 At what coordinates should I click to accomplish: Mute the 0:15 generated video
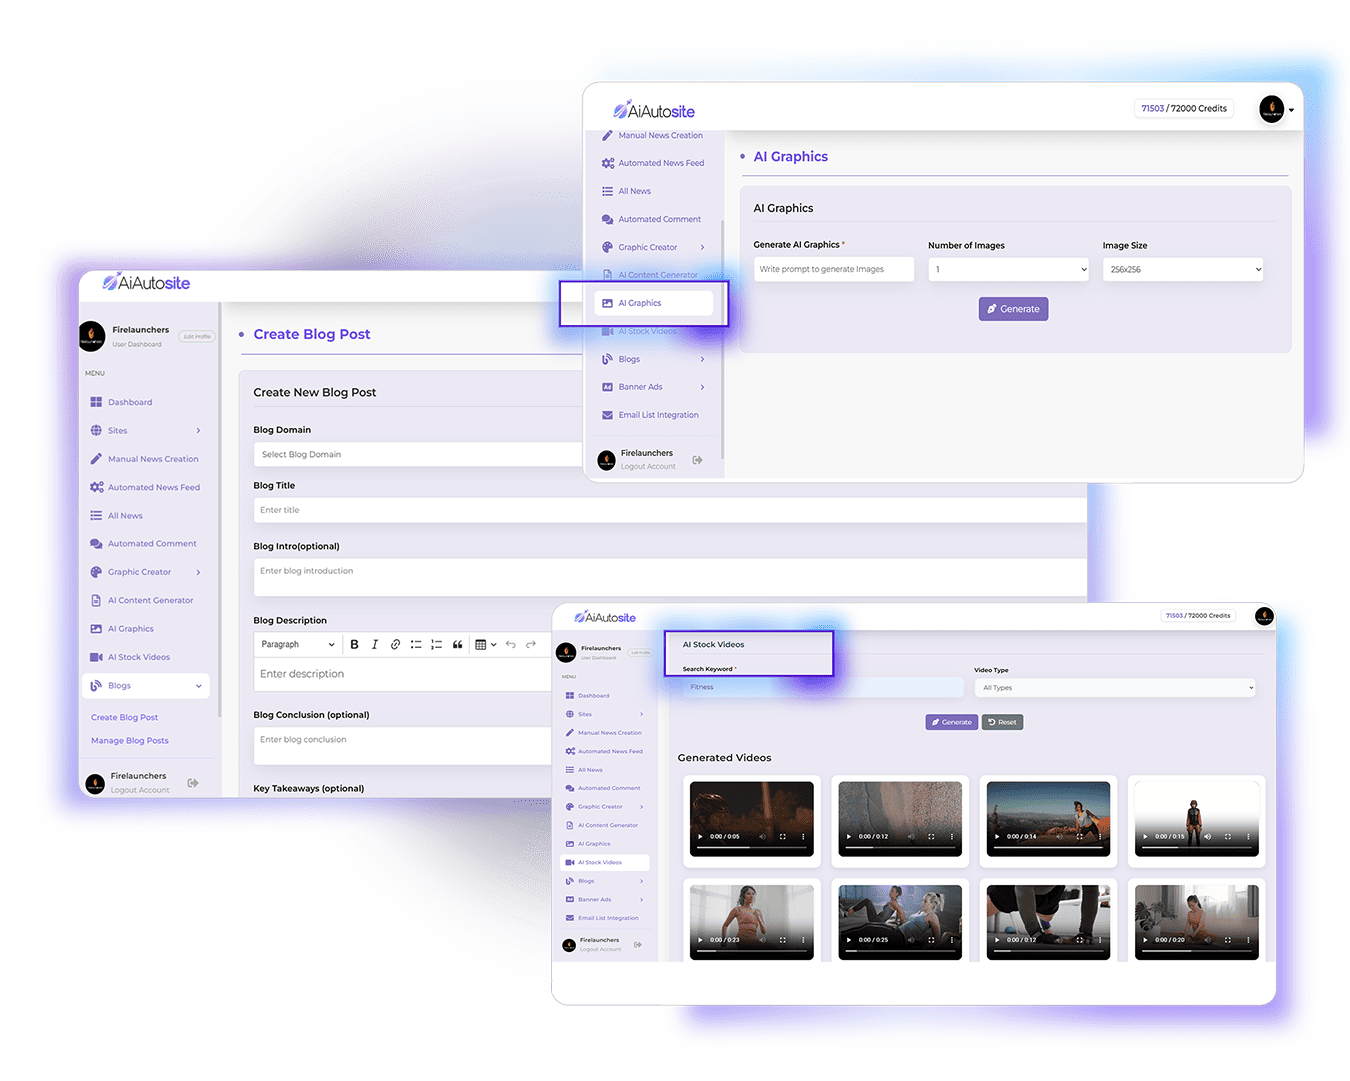[1207, 837]
